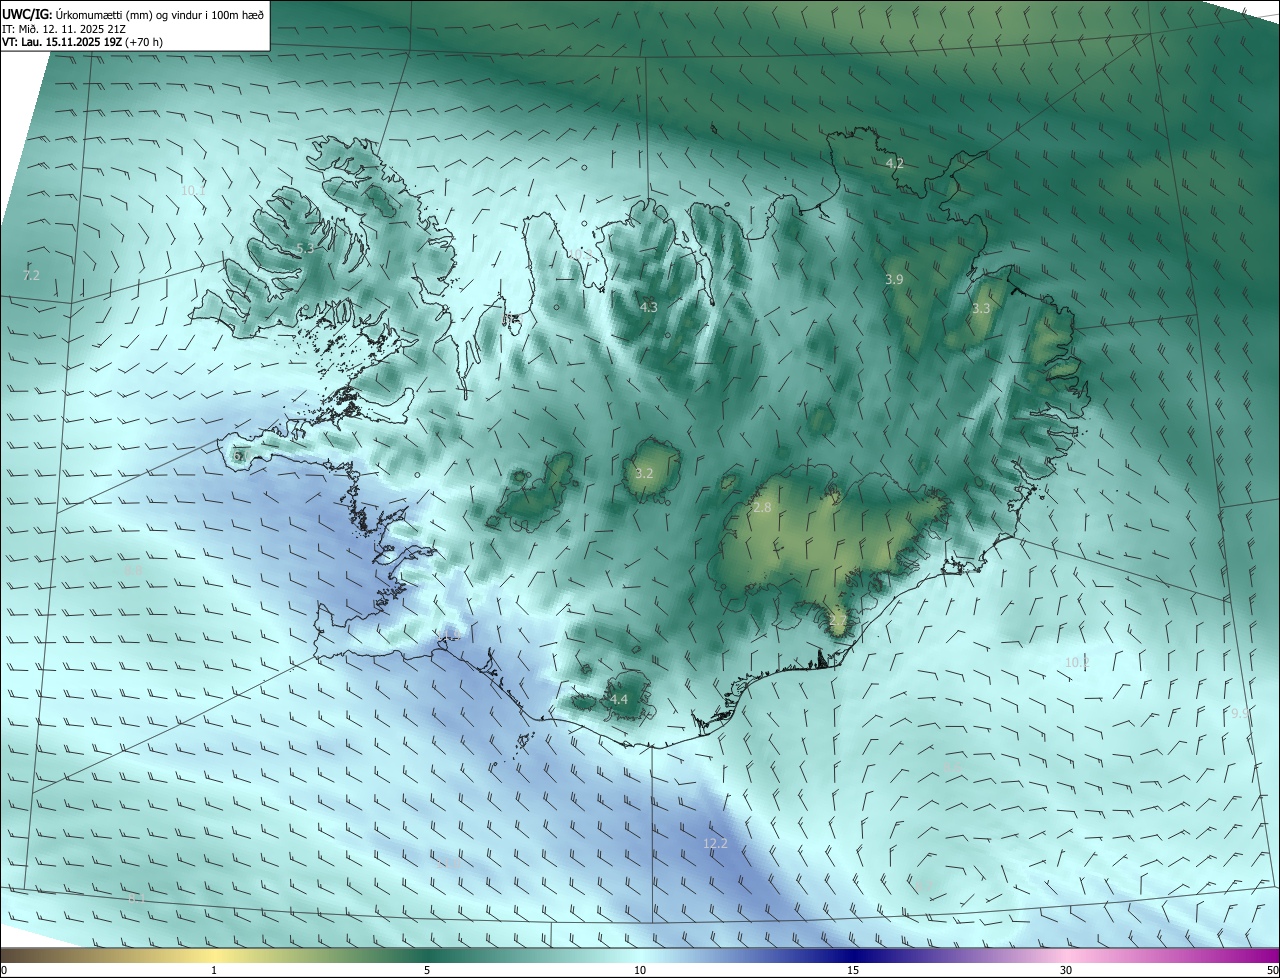Click the "0" tick on the color scale

(x=4, y=970)
